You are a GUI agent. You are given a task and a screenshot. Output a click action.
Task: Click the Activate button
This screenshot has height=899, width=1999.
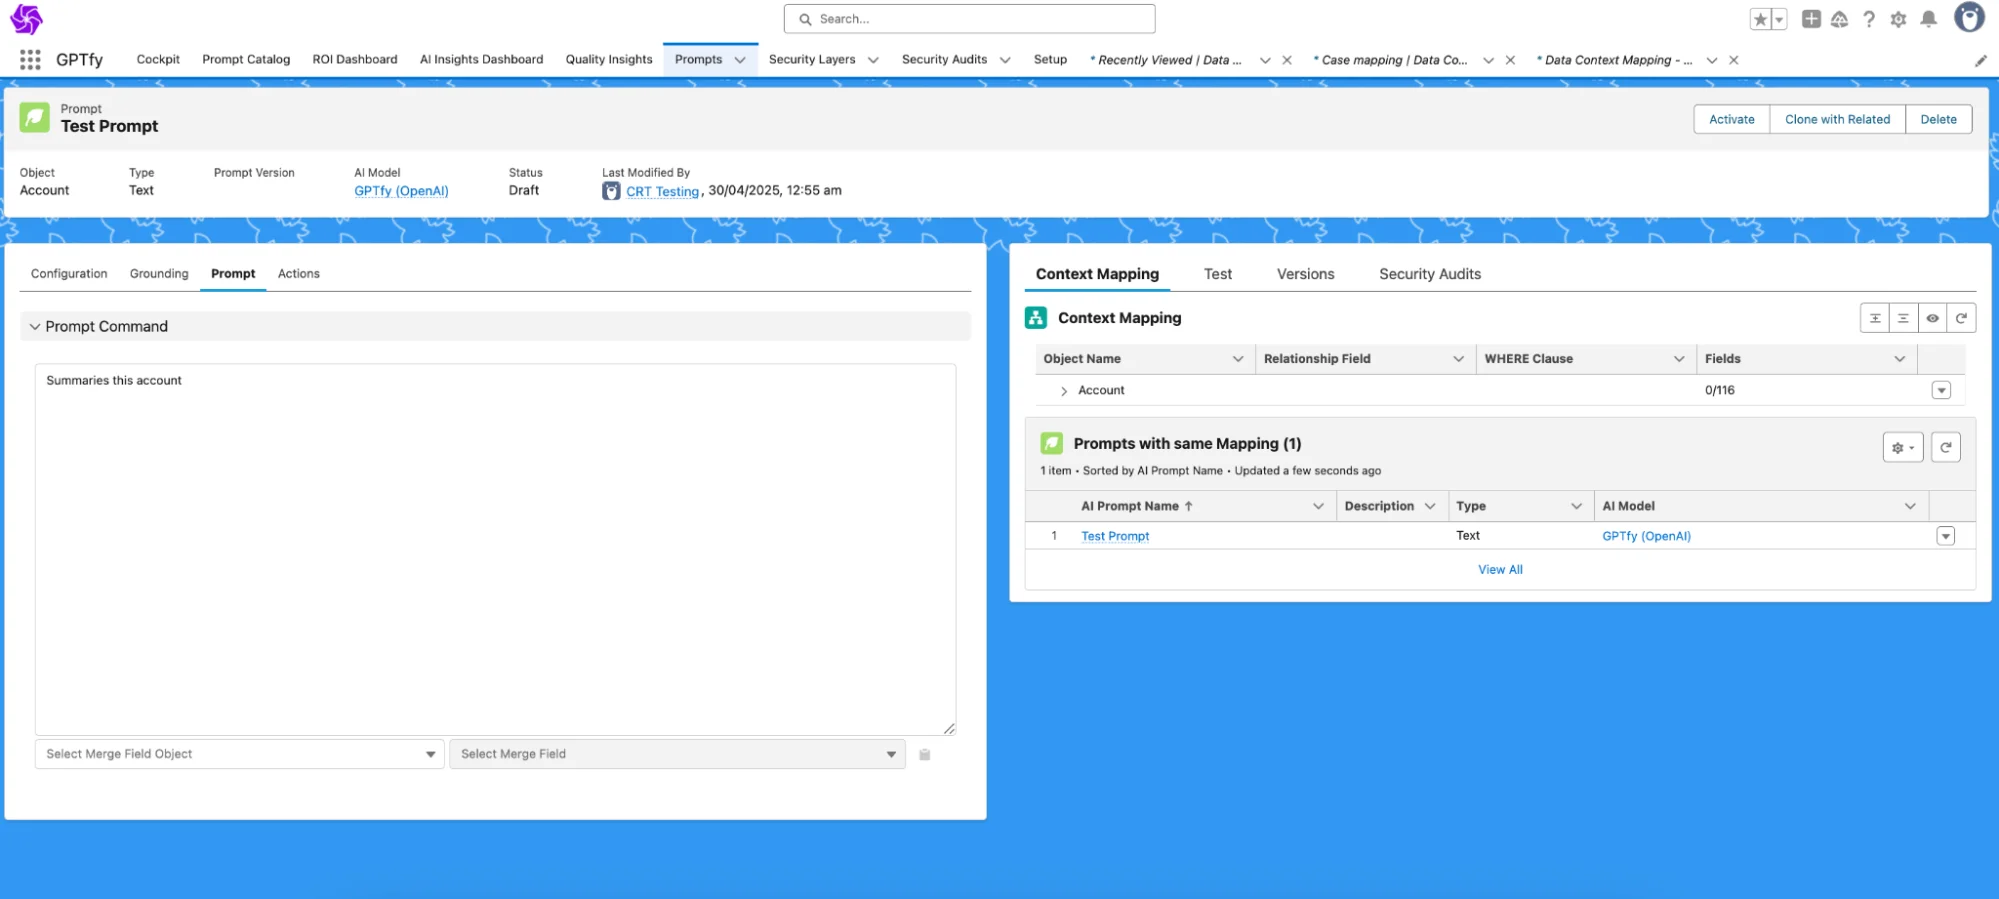1731,119
